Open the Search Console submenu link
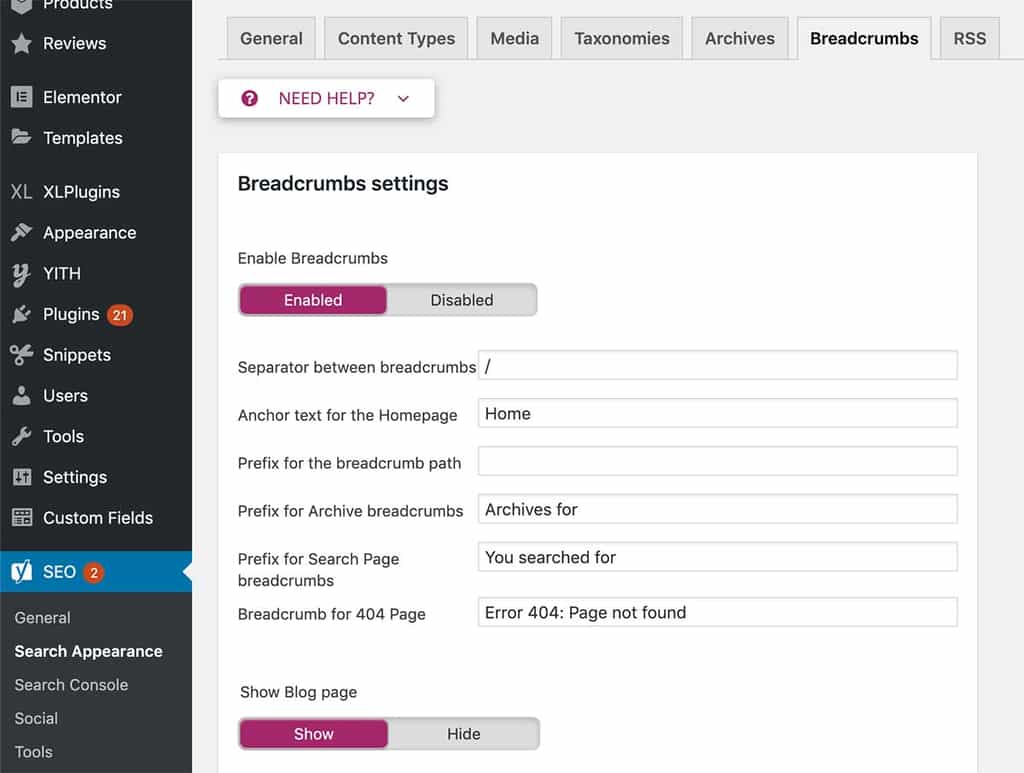Image resolution: width=1024 pixels, height=773 pixels. click(71, 685)
